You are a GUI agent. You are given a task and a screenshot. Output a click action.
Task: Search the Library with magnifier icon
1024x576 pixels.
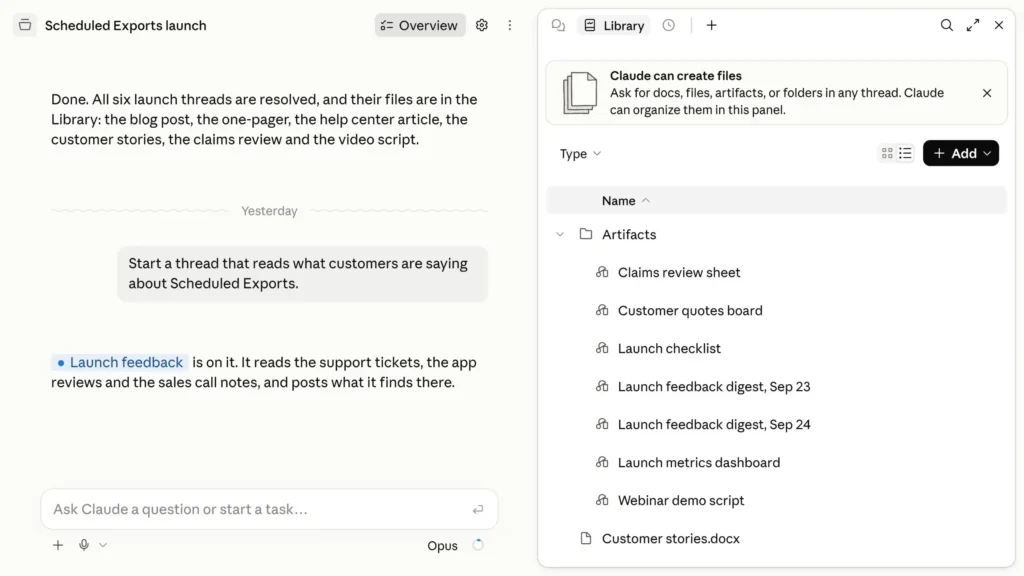pos(946,25)
